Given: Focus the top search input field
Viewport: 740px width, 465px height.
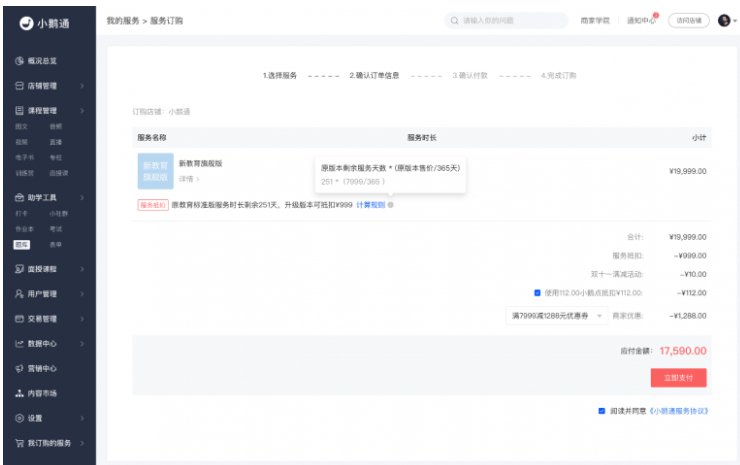Looking at the screenshot, I should [506, 21].
